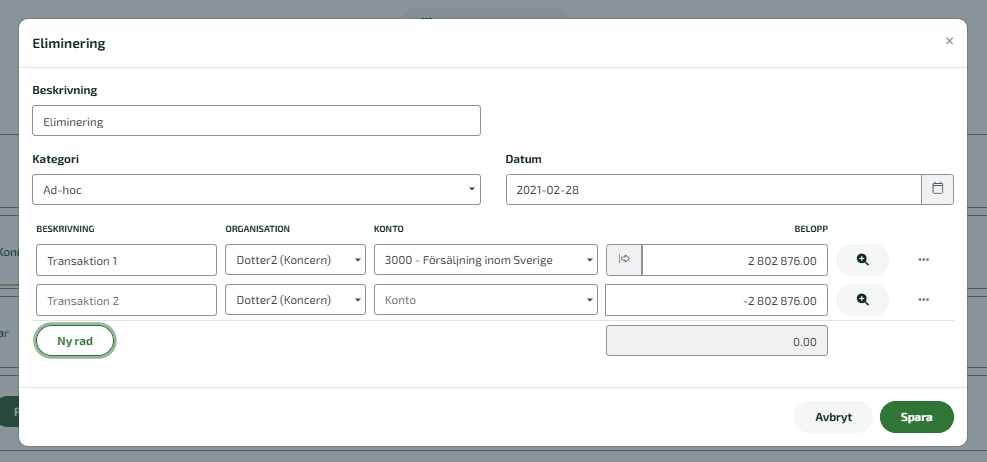Screen dimensions: 987x462
Task: Click the Spara button
Action: tap(916, 417)
